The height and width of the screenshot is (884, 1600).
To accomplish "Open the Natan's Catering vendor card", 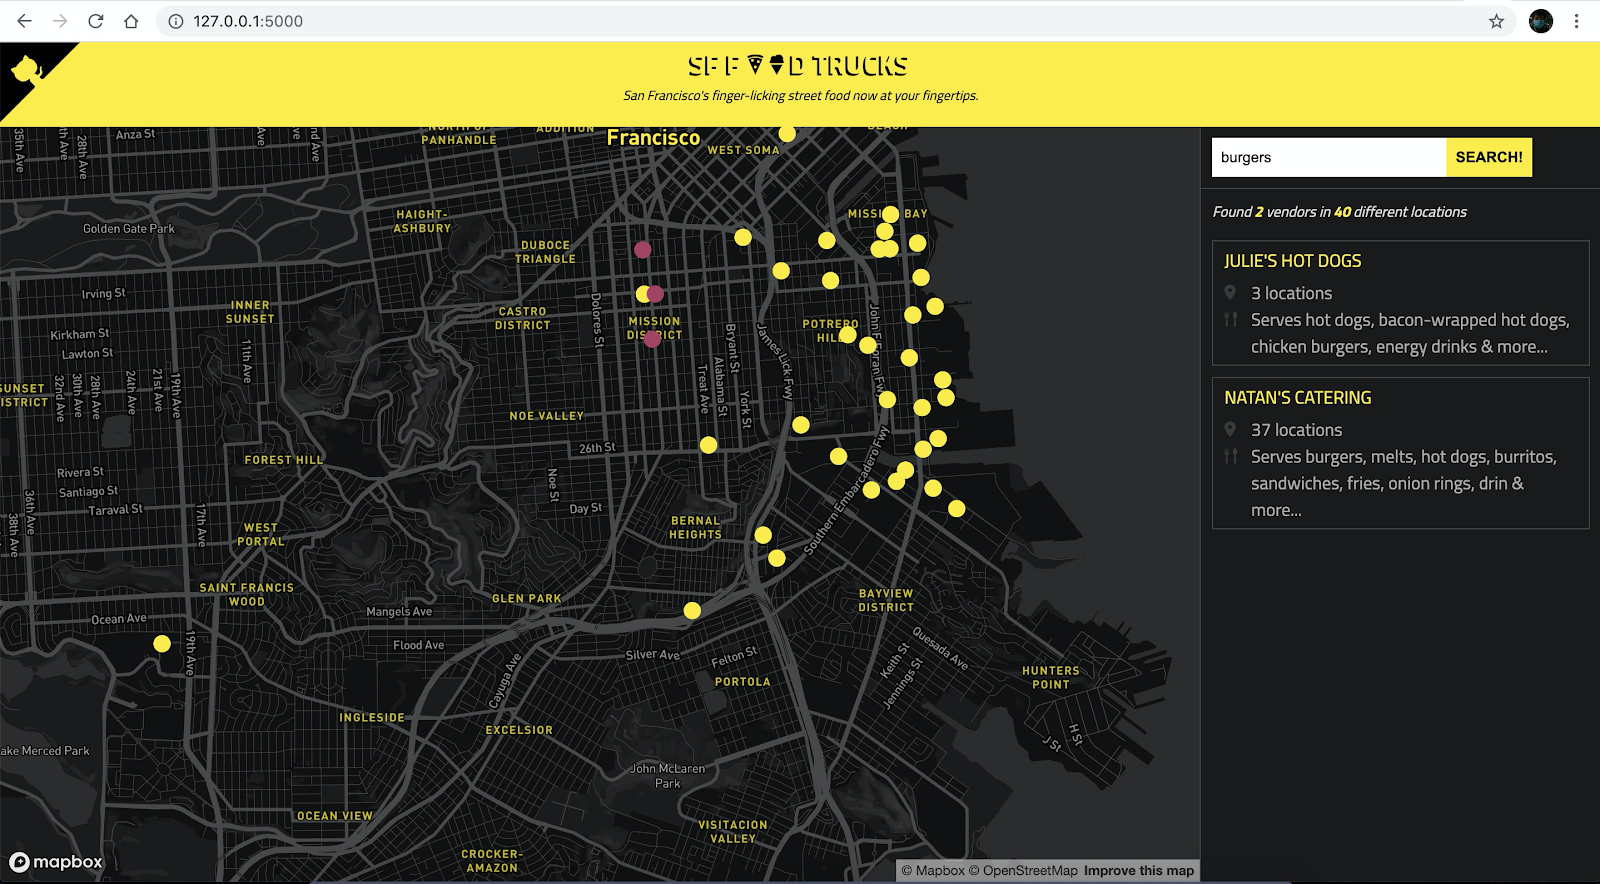I will click(x=1400, y=453).
